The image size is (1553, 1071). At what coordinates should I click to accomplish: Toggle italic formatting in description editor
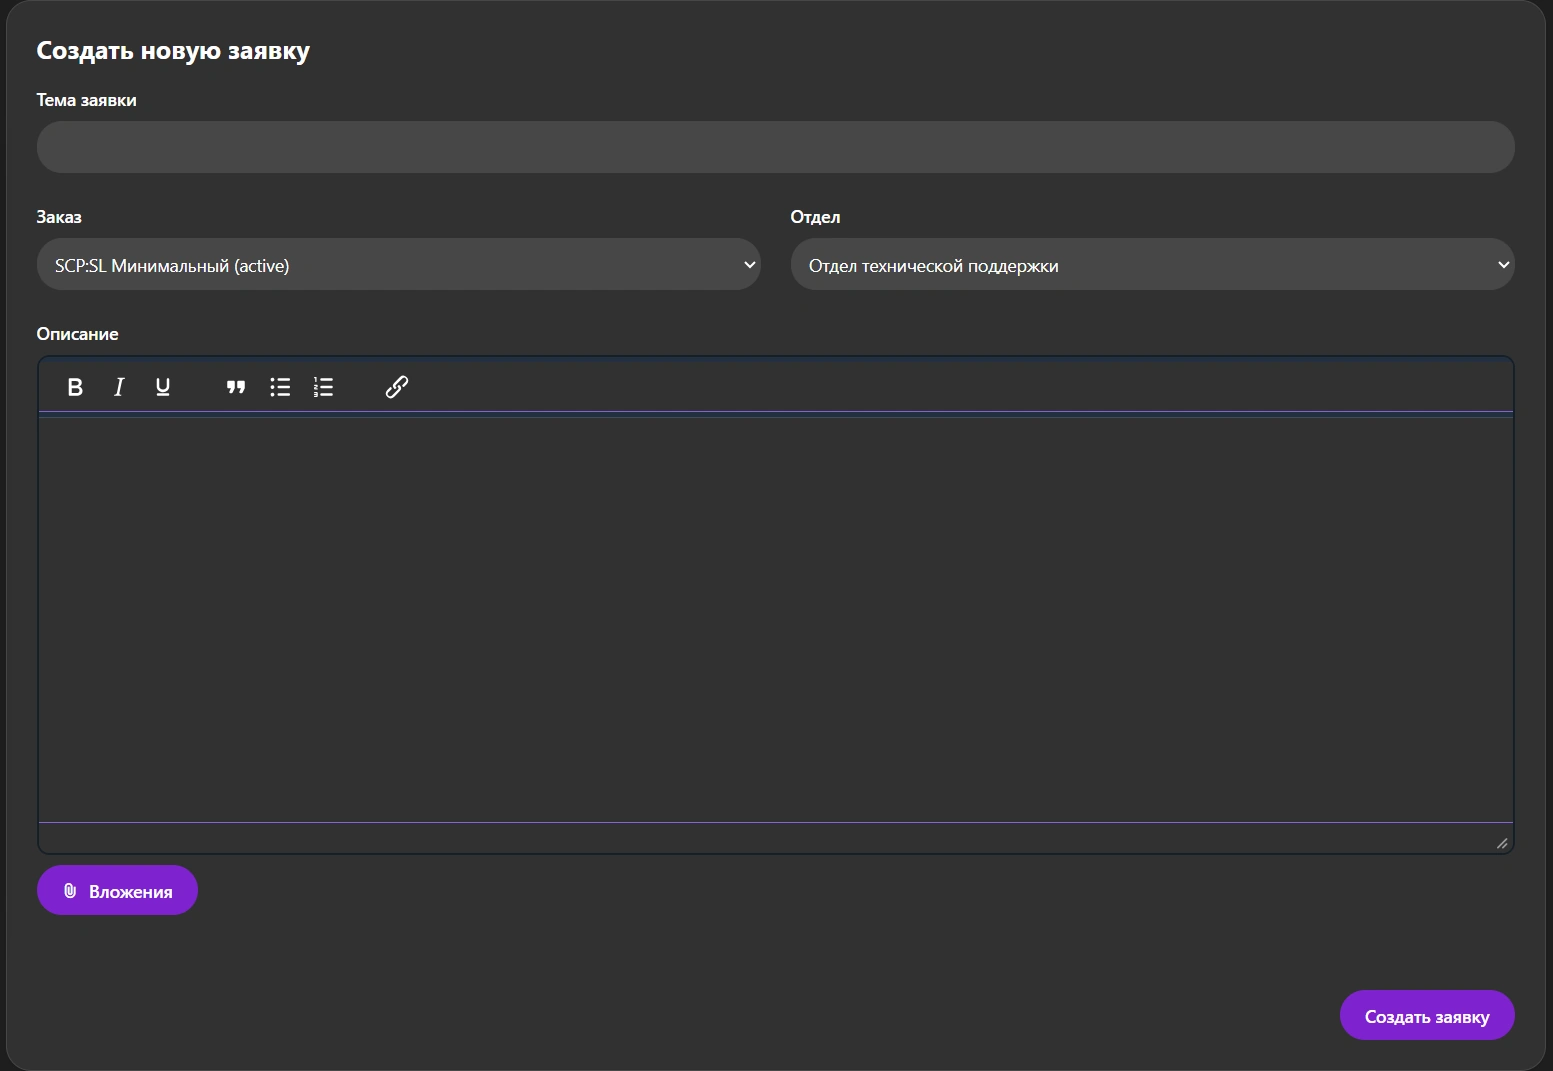point(119,387)
